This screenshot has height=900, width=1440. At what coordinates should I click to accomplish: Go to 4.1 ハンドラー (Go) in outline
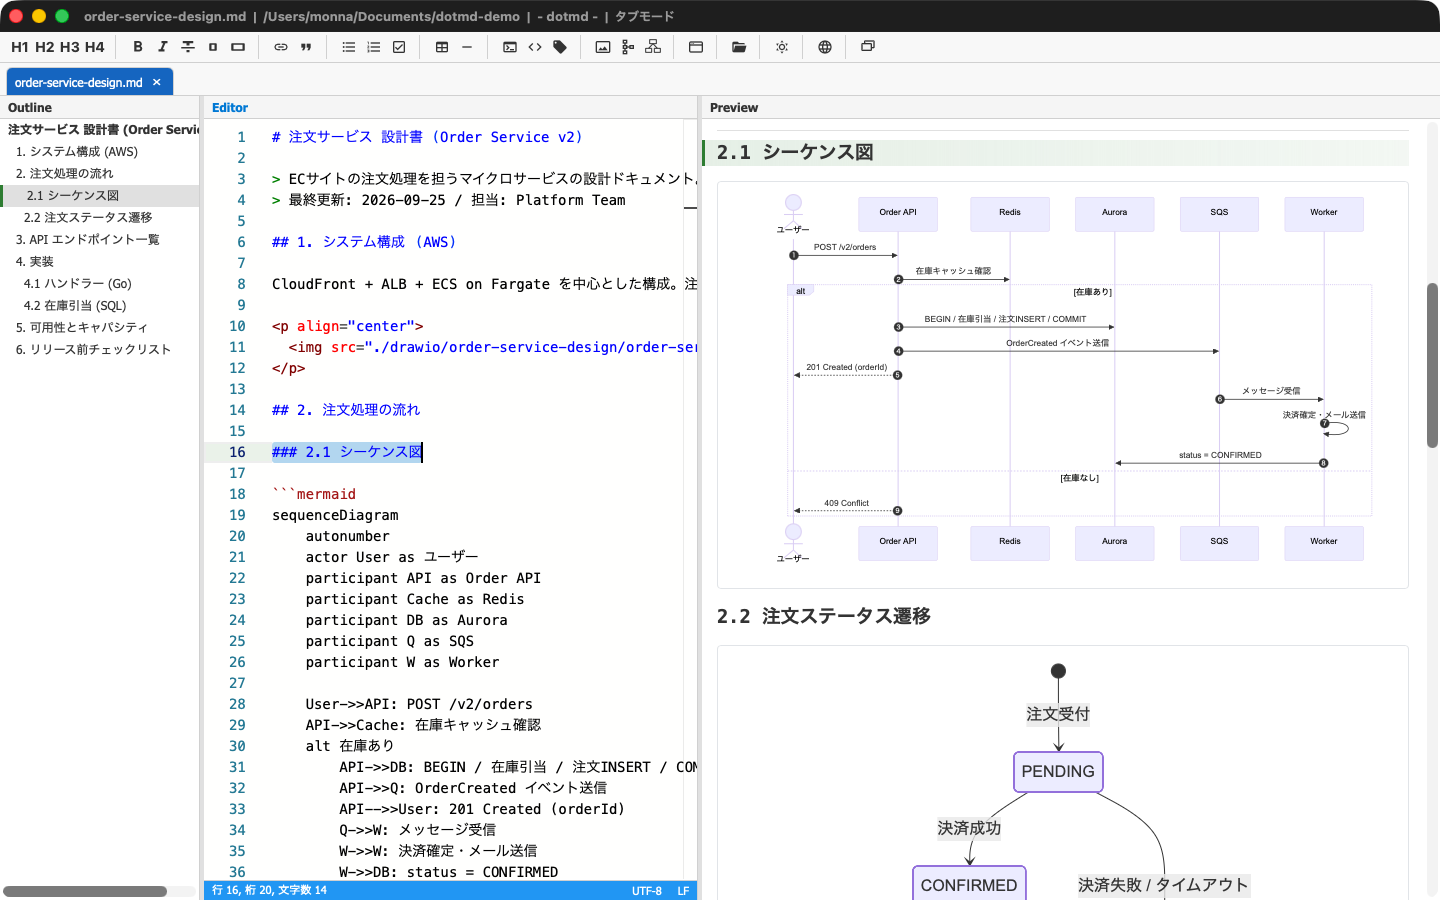78,284
